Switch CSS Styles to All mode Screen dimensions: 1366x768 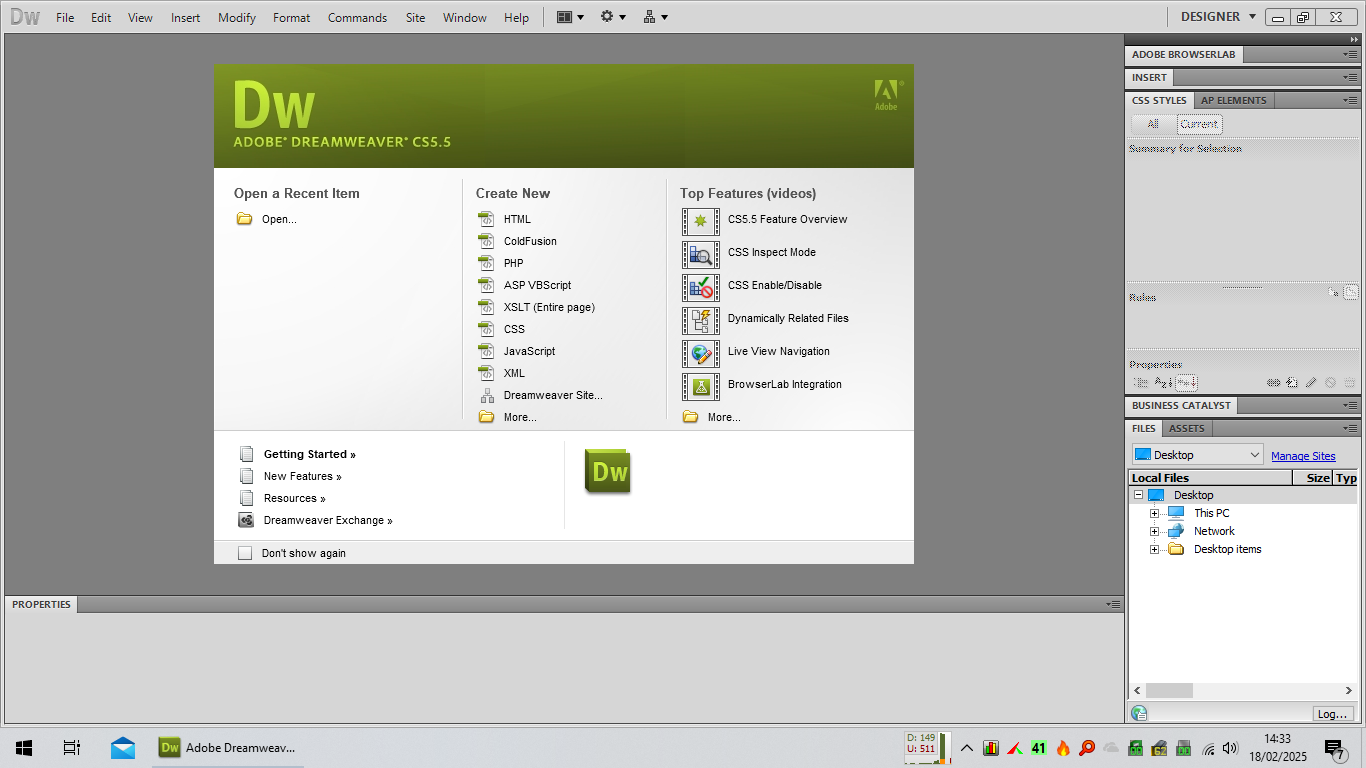pos(1153,124)
